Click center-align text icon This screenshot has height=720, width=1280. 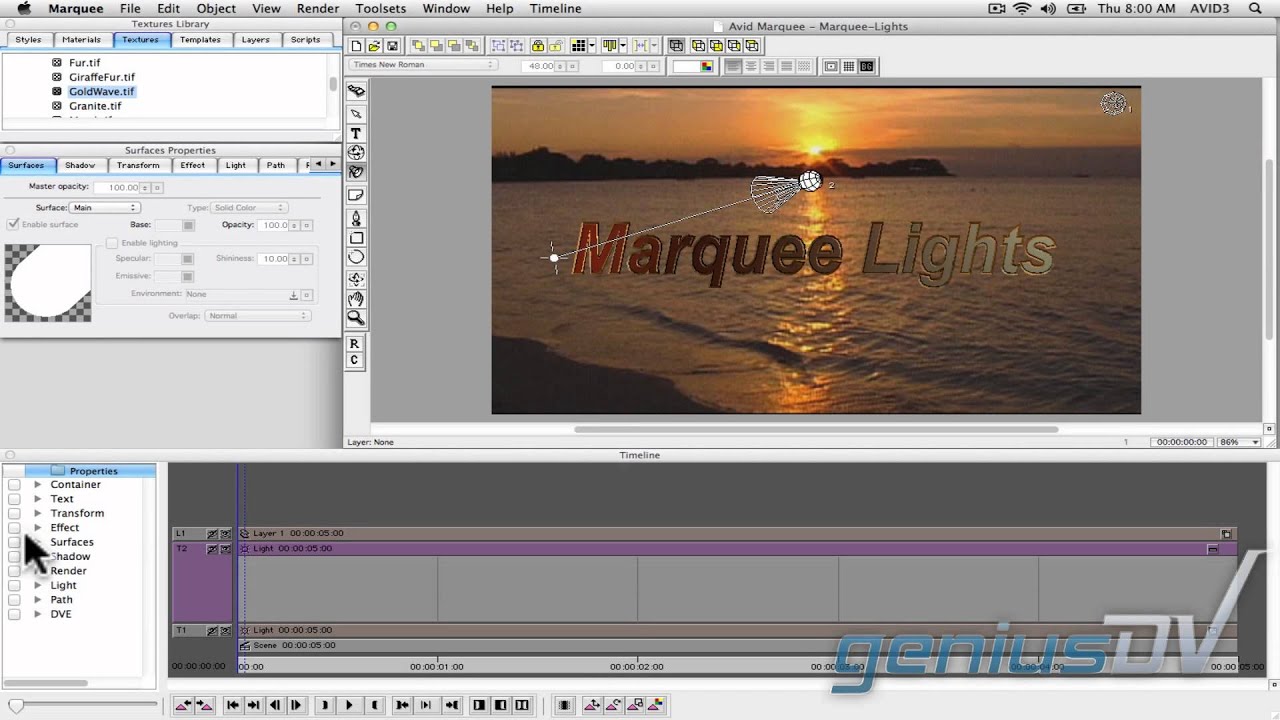coord(751,66)
